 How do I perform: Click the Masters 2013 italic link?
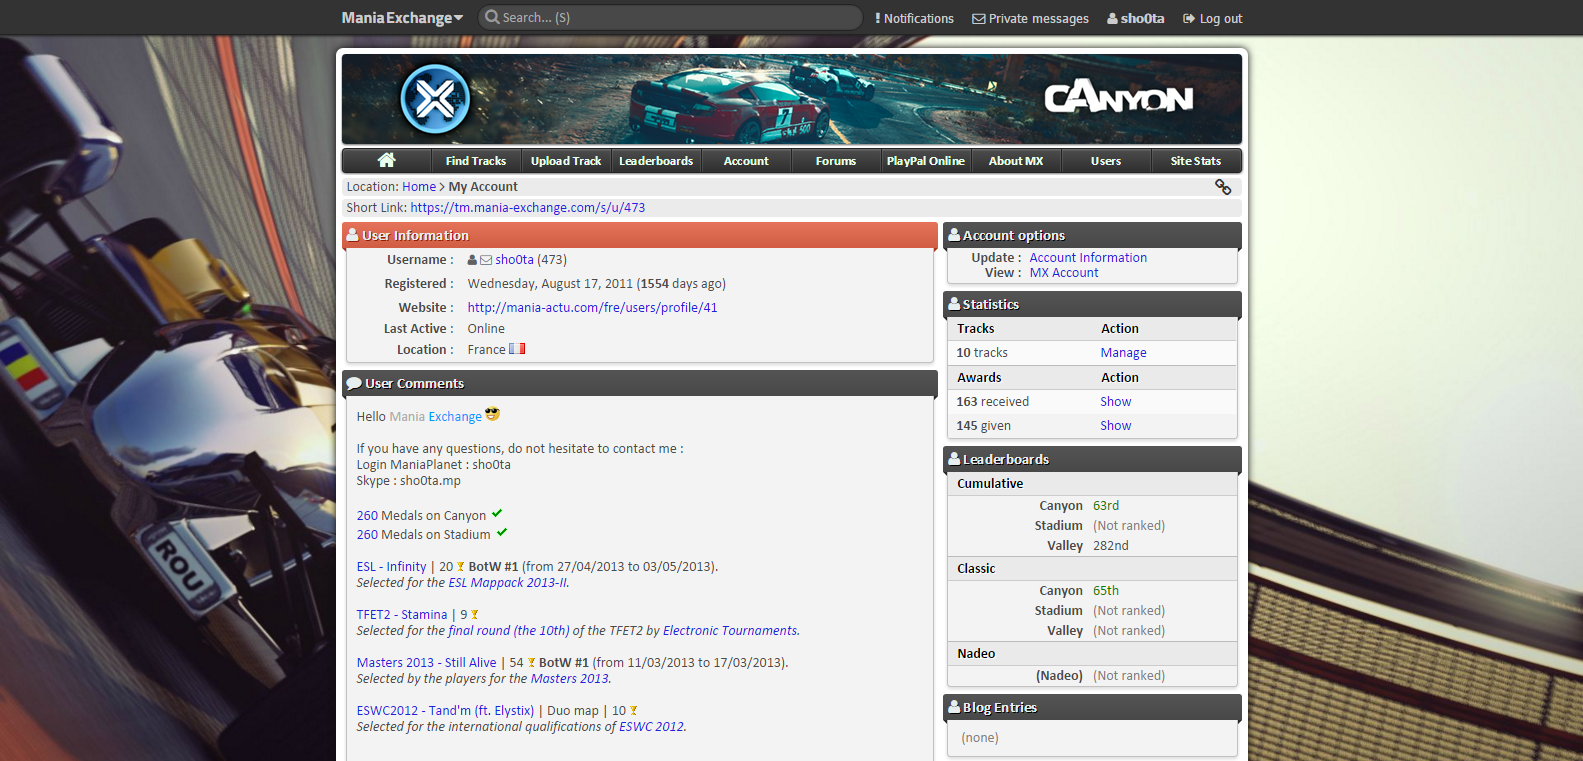570,679
